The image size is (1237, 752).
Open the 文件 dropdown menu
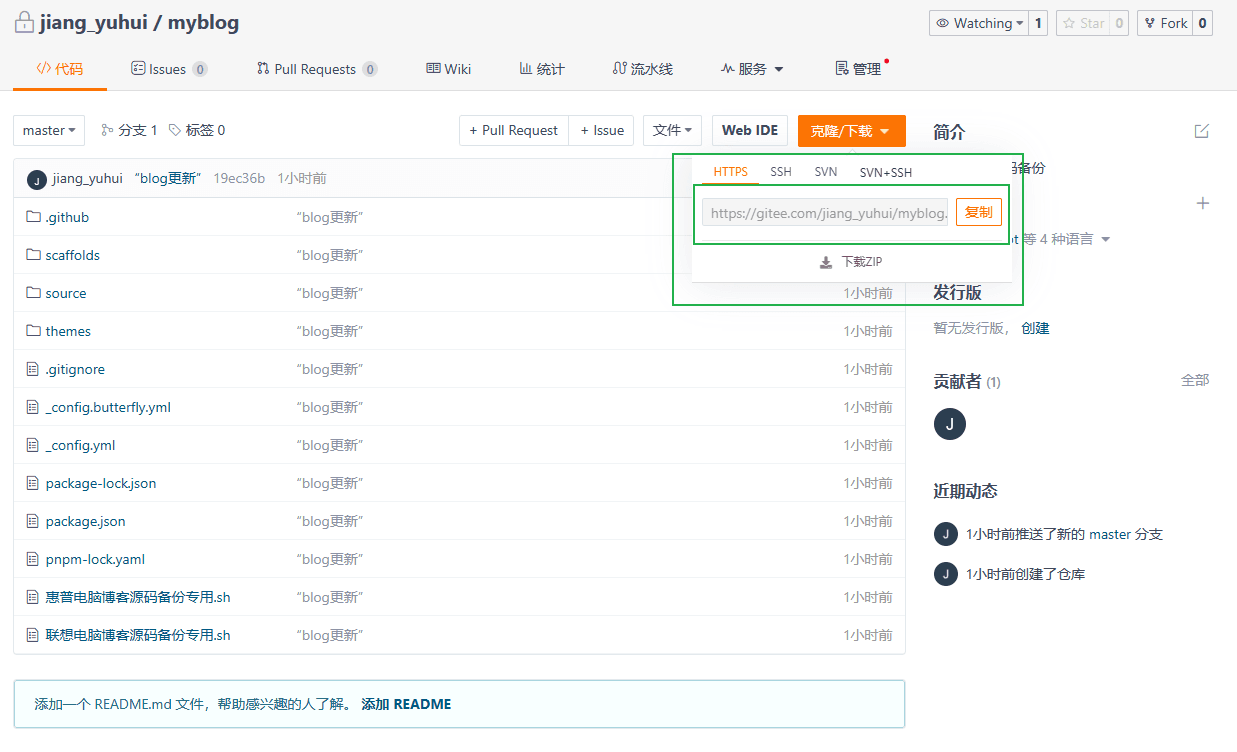coord(672,130)
